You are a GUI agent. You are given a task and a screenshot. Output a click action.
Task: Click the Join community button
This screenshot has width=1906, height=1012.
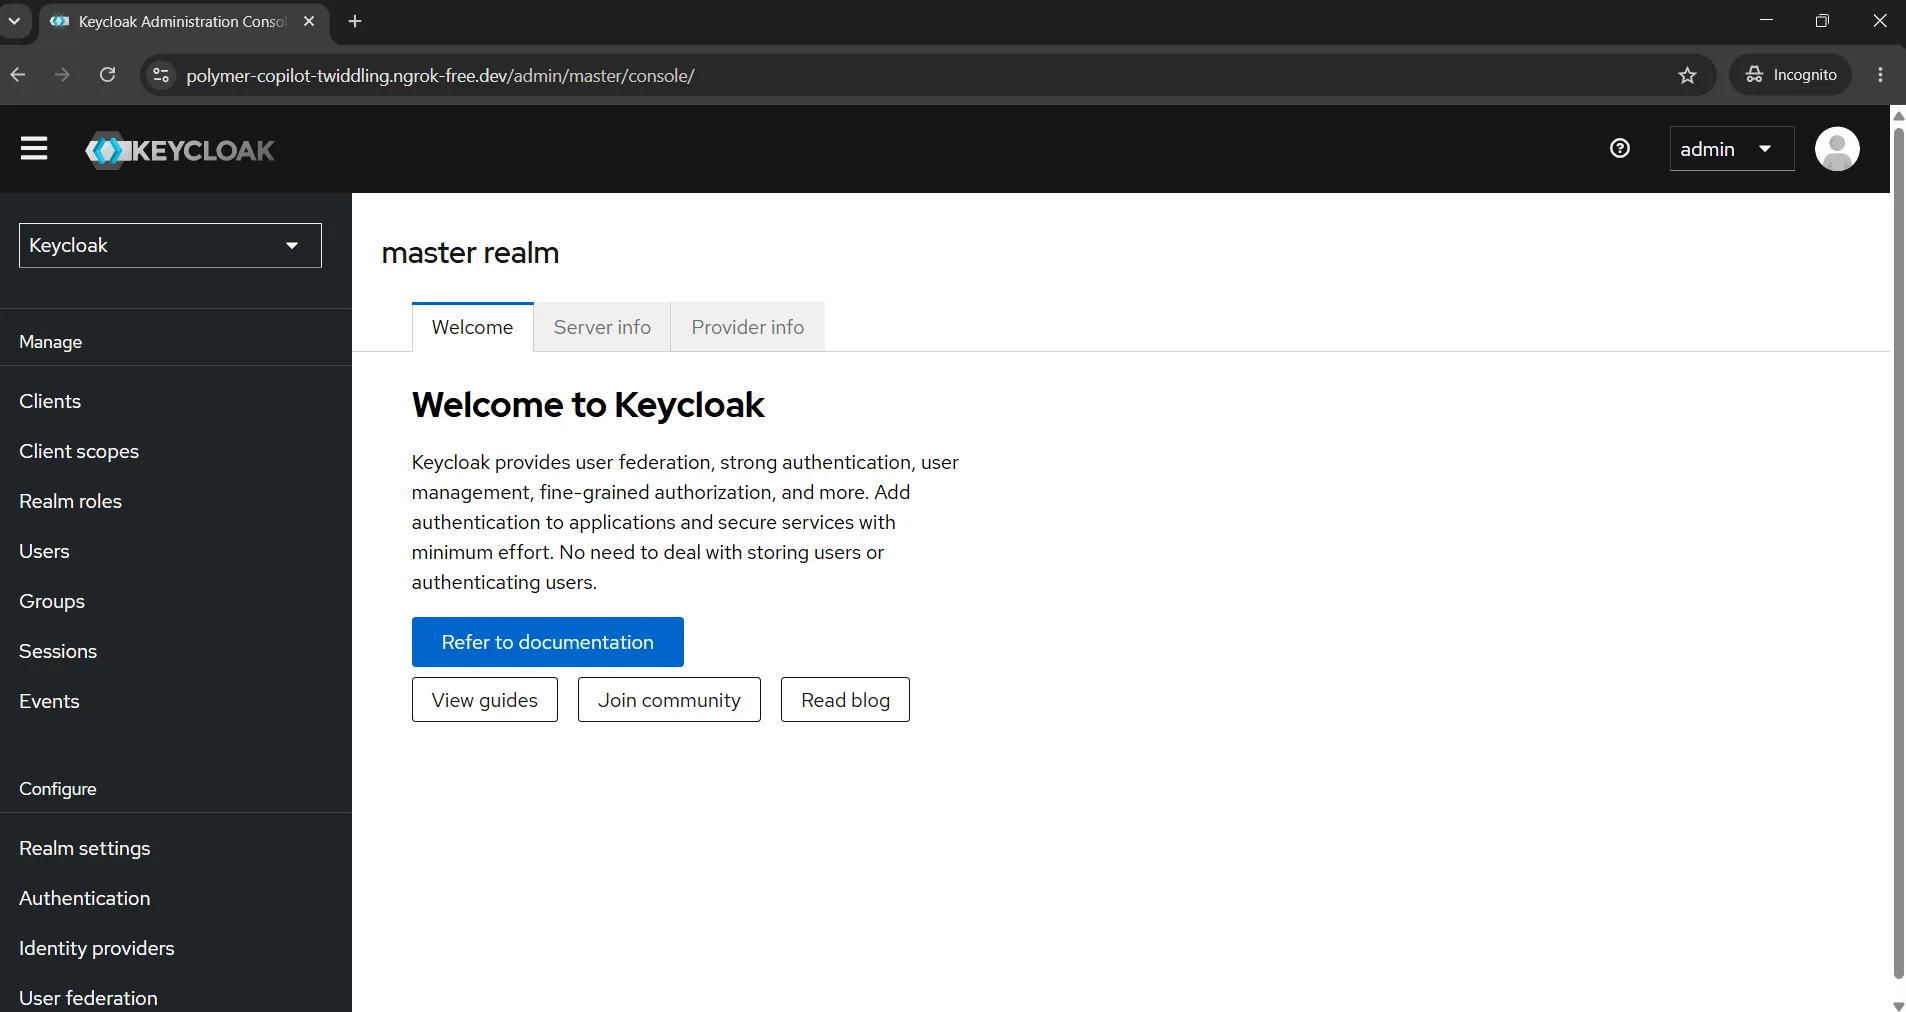tap(669, 700)
